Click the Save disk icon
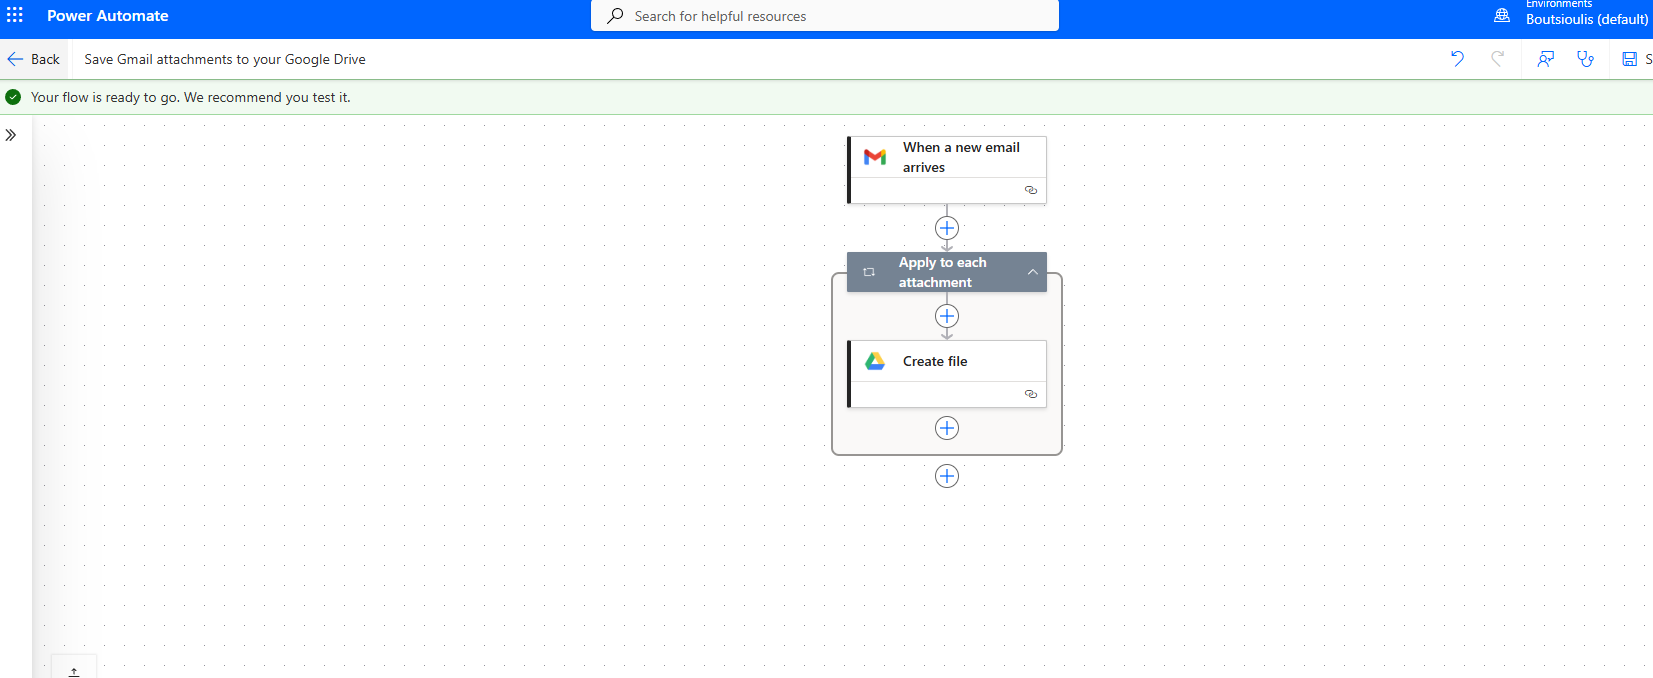 [1630, 59]
